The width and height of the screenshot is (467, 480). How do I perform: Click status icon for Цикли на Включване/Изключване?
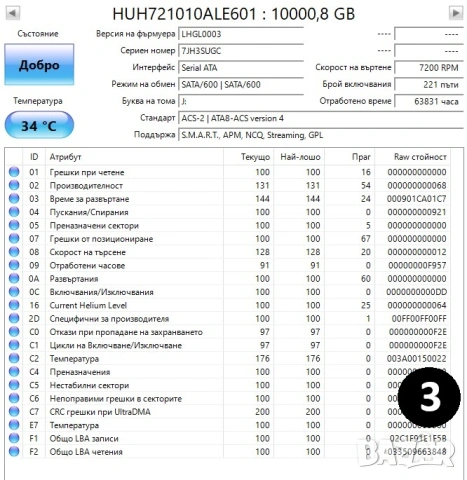click(x=14, y=345)
